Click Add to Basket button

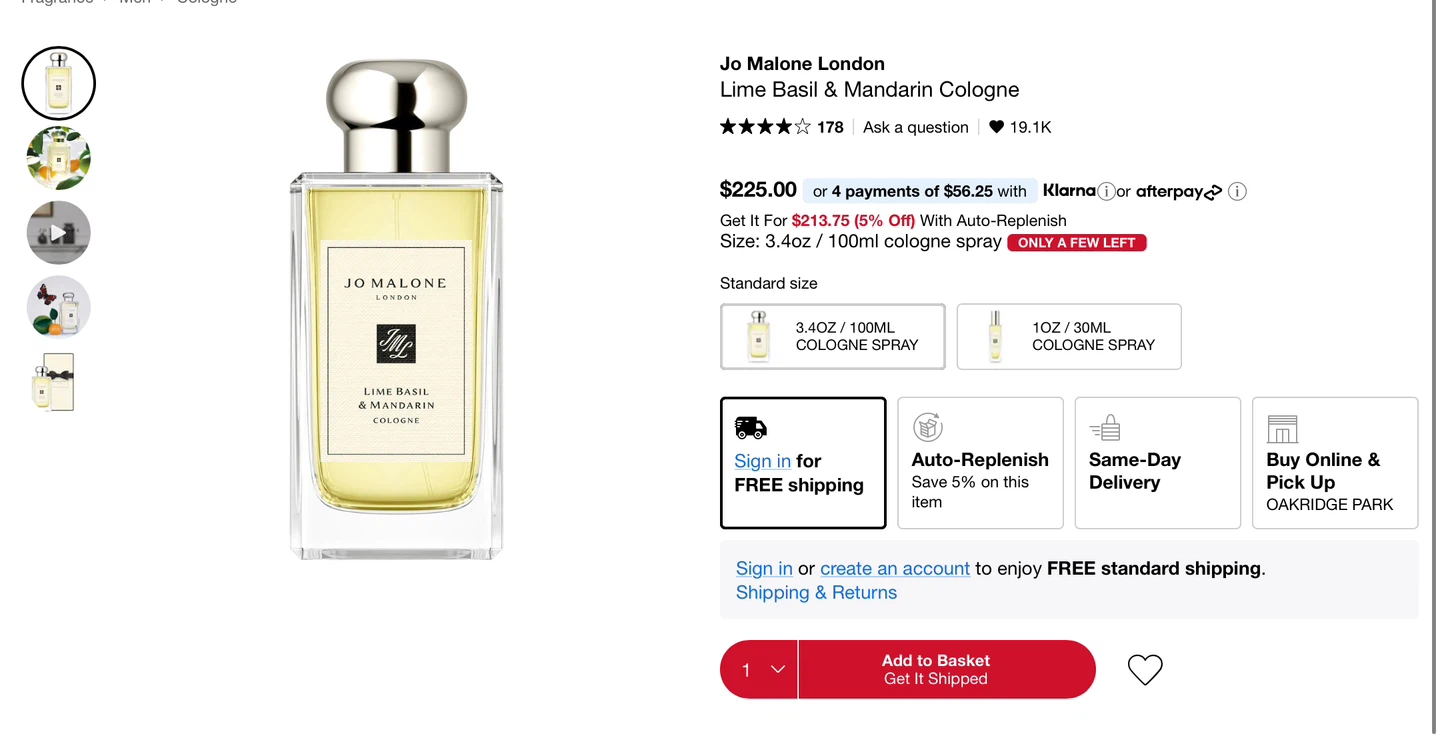pyautogui.click(x=947, y=669)
